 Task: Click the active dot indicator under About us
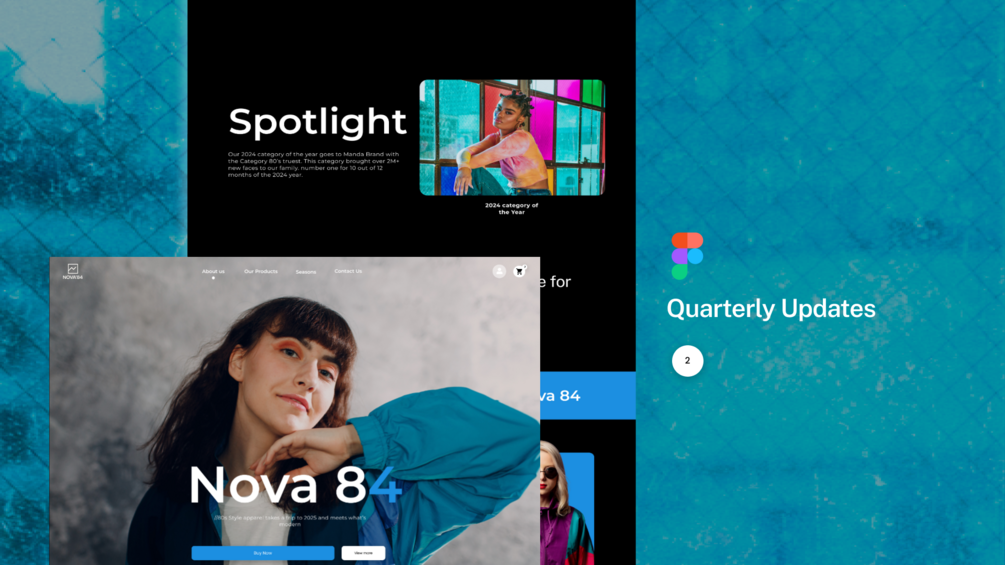pyautogui.click(x=213, y=277)
